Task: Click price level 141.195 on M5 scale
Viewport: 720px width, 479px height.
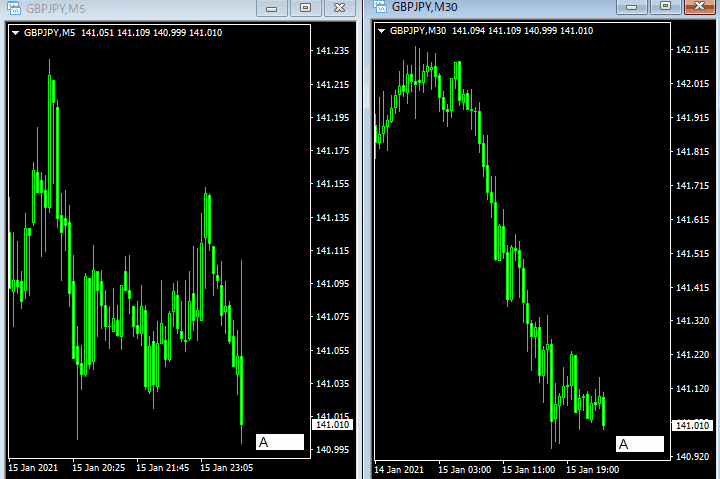Action: coord(332,118)
